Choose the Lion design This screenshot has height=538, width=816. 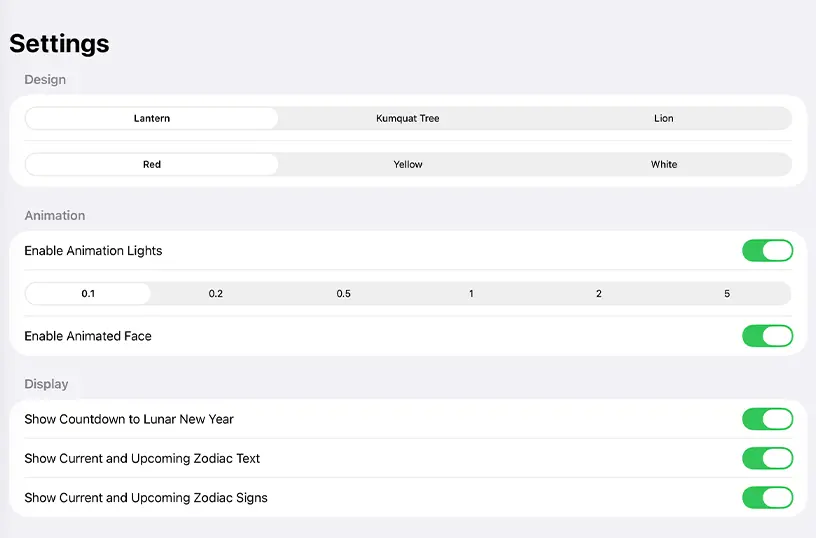tap(664, 118)
